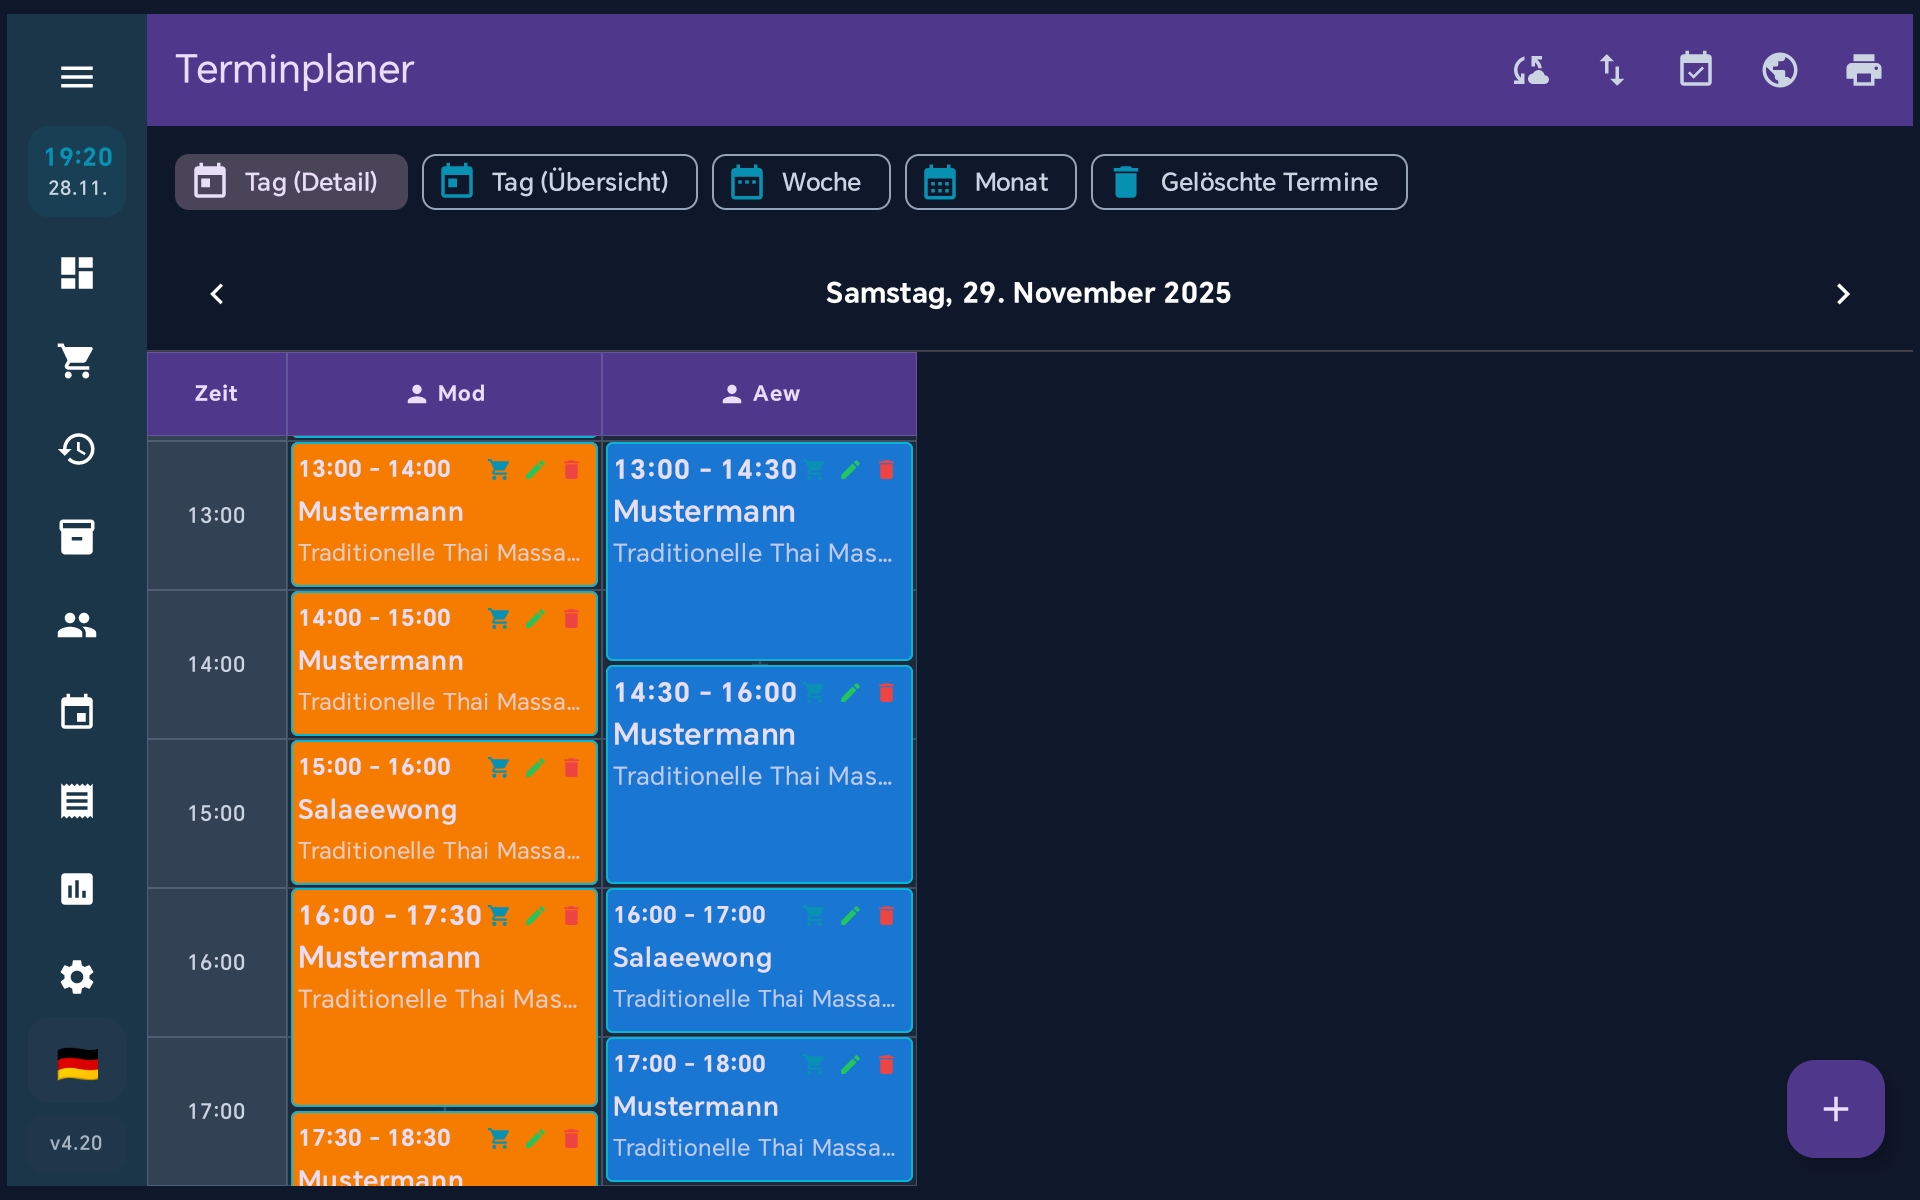Image resolution: width=1920 pixels, height=1200 pixels.
Task: Switch to the Woche view tab
Action: pyautogui.click(x=800, y=182)
